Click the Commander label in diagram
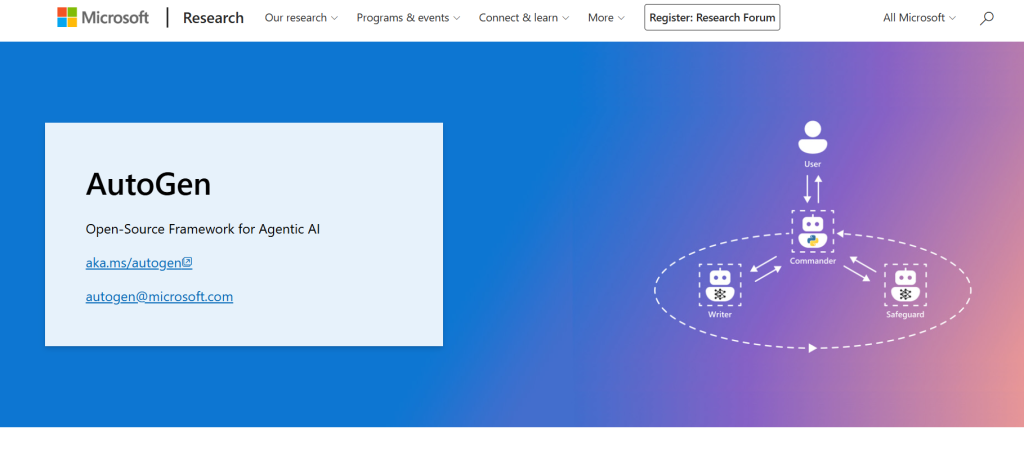 pos(812,261)
